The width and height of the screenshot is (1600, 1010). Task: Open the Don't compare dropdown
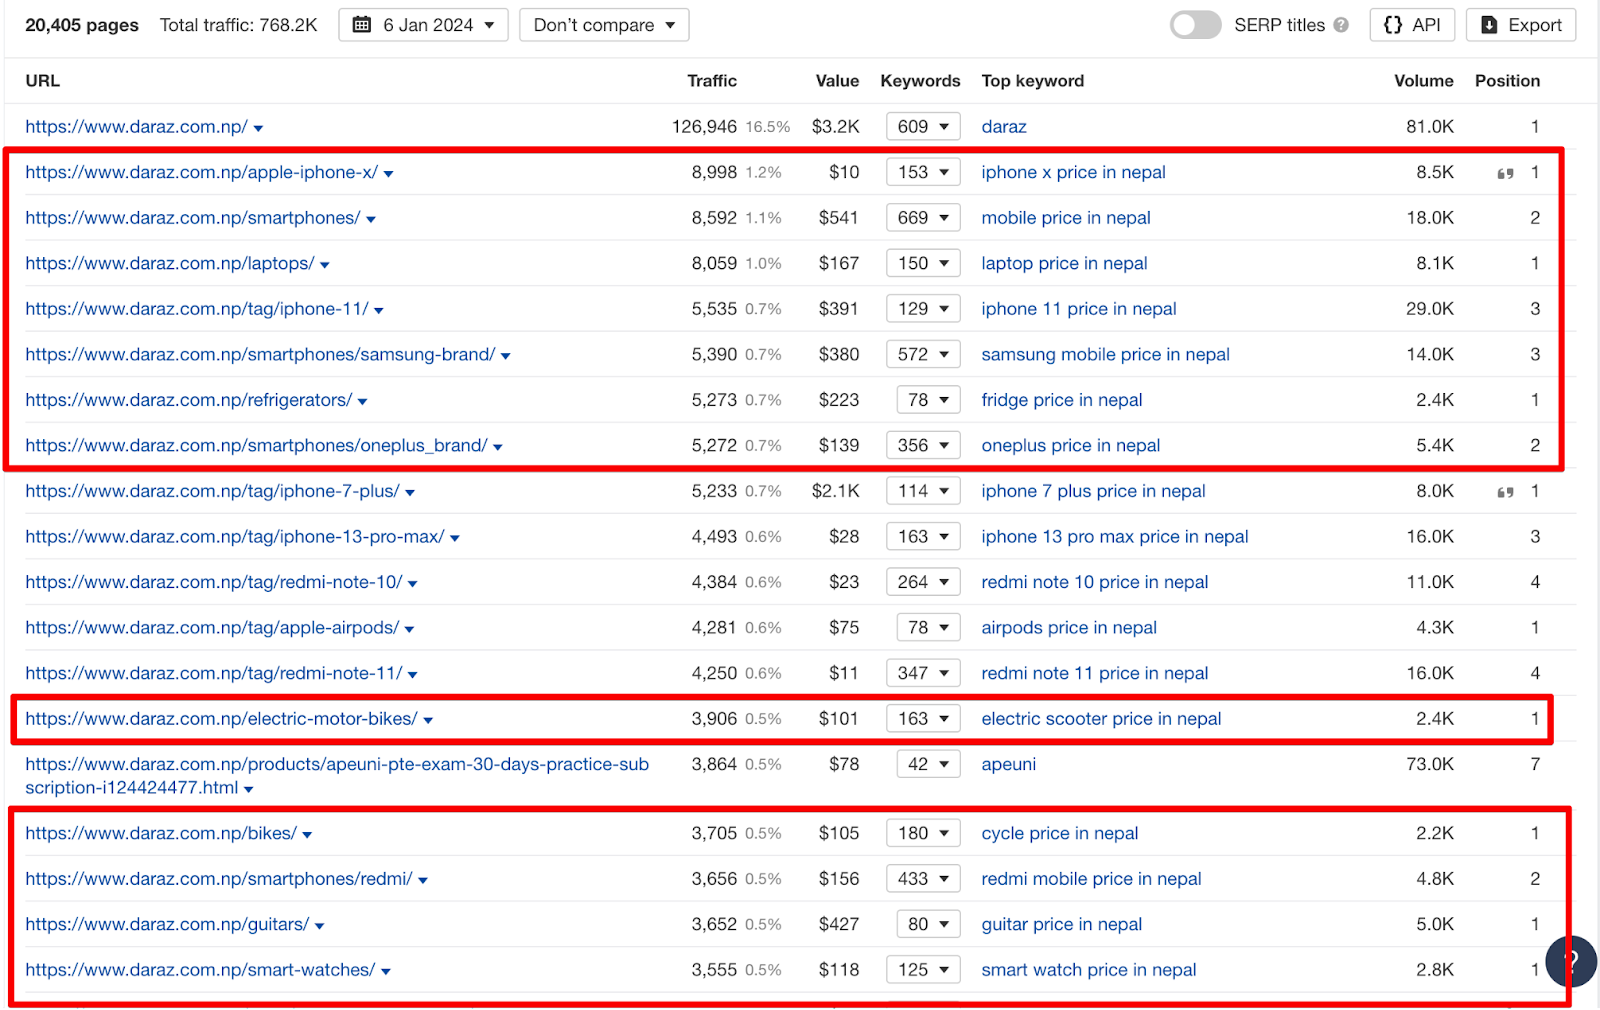(604, 25)
